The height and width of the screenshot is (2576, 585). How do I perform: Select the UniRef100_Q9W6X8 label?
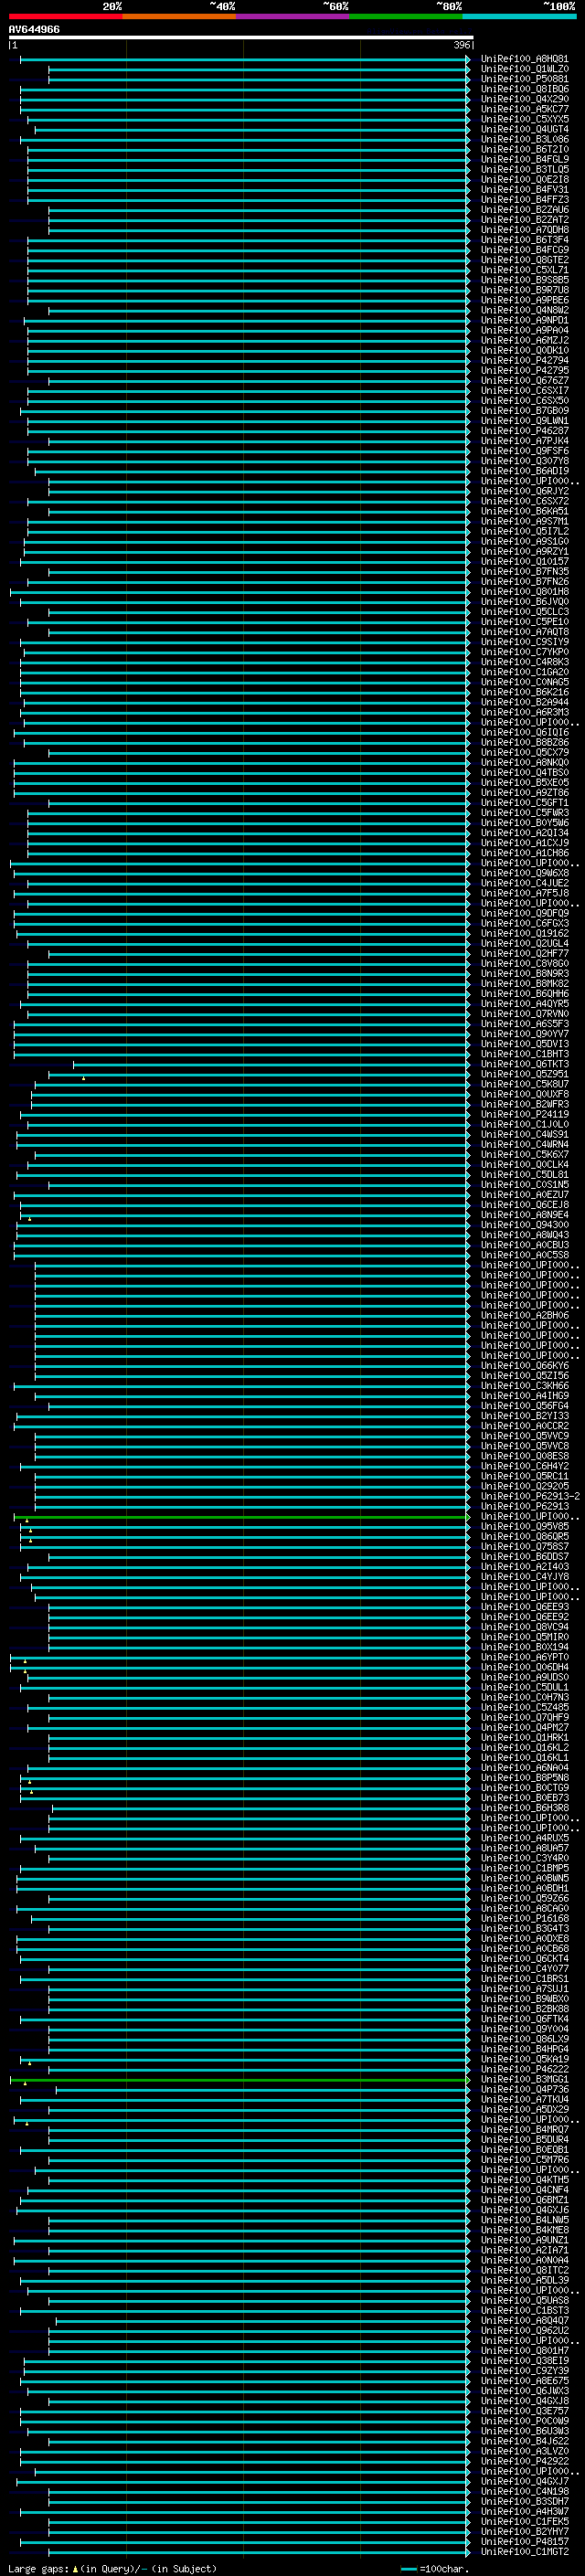tap(525, 873)
